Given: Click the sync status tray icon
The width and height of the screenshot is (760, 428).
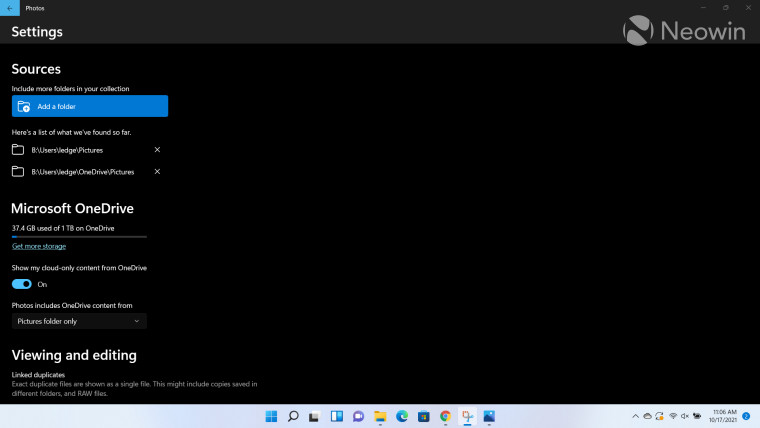Looking at the screenshot, I should click(x=660, y=416).
